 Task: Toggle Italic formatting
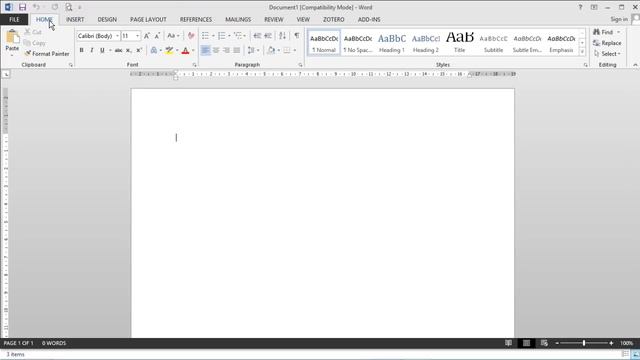[91, 50]
